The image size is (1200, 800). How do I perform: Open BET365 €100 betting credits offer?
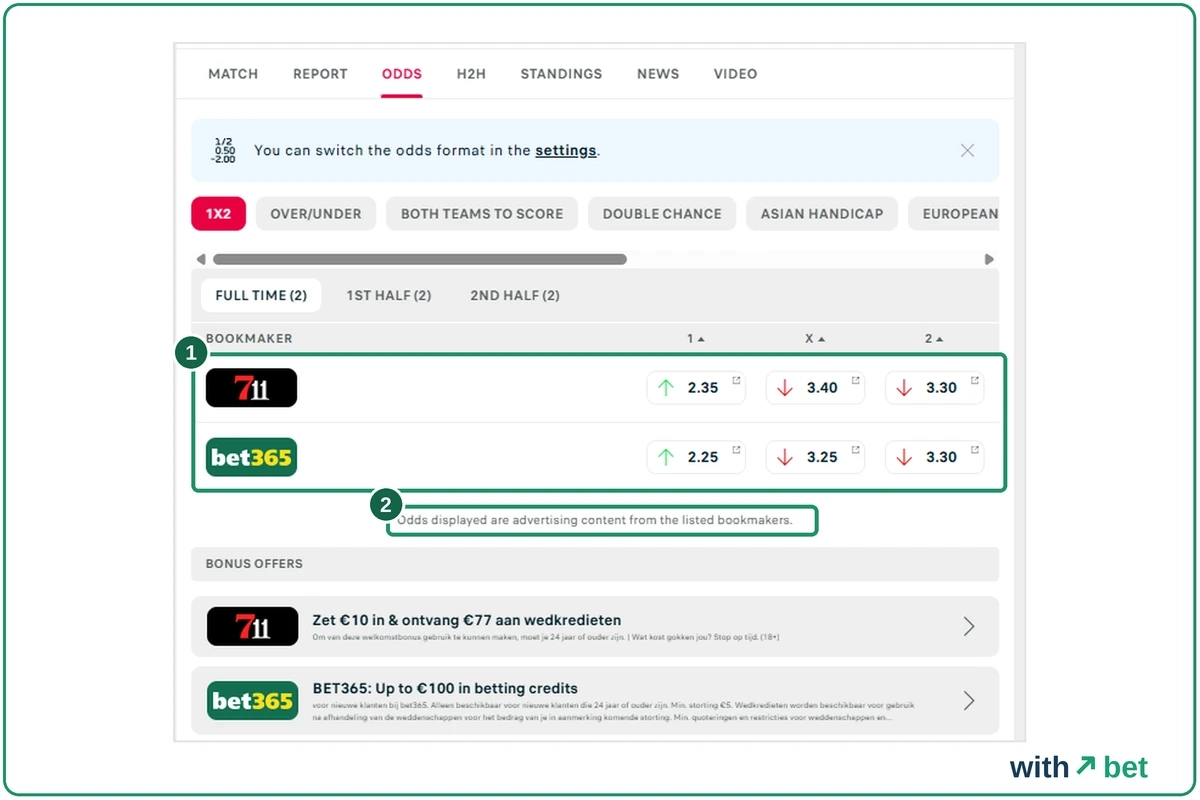(595, 700)
